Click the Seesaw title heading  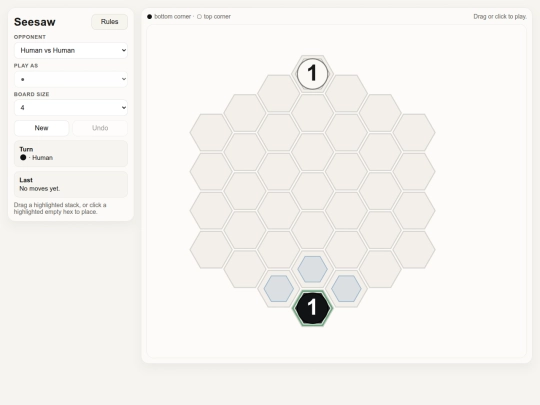[35, 22]
